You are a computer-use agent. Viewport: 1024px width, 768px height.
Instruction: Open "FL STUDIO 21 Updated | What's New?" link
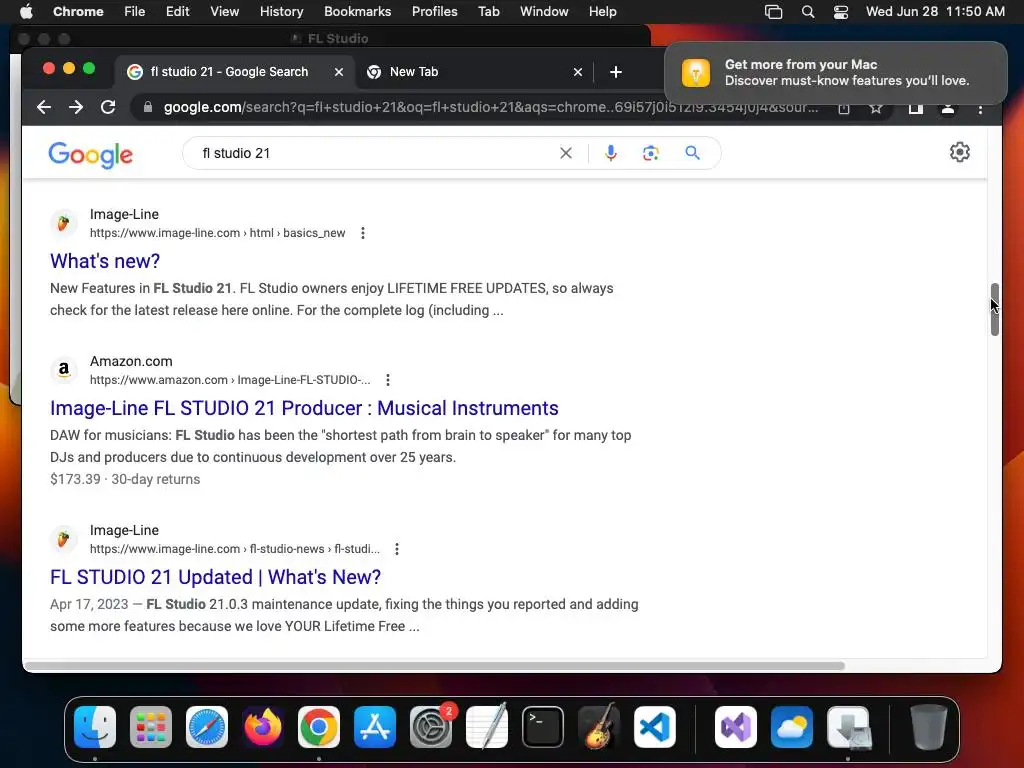click(x=216, y=577)
